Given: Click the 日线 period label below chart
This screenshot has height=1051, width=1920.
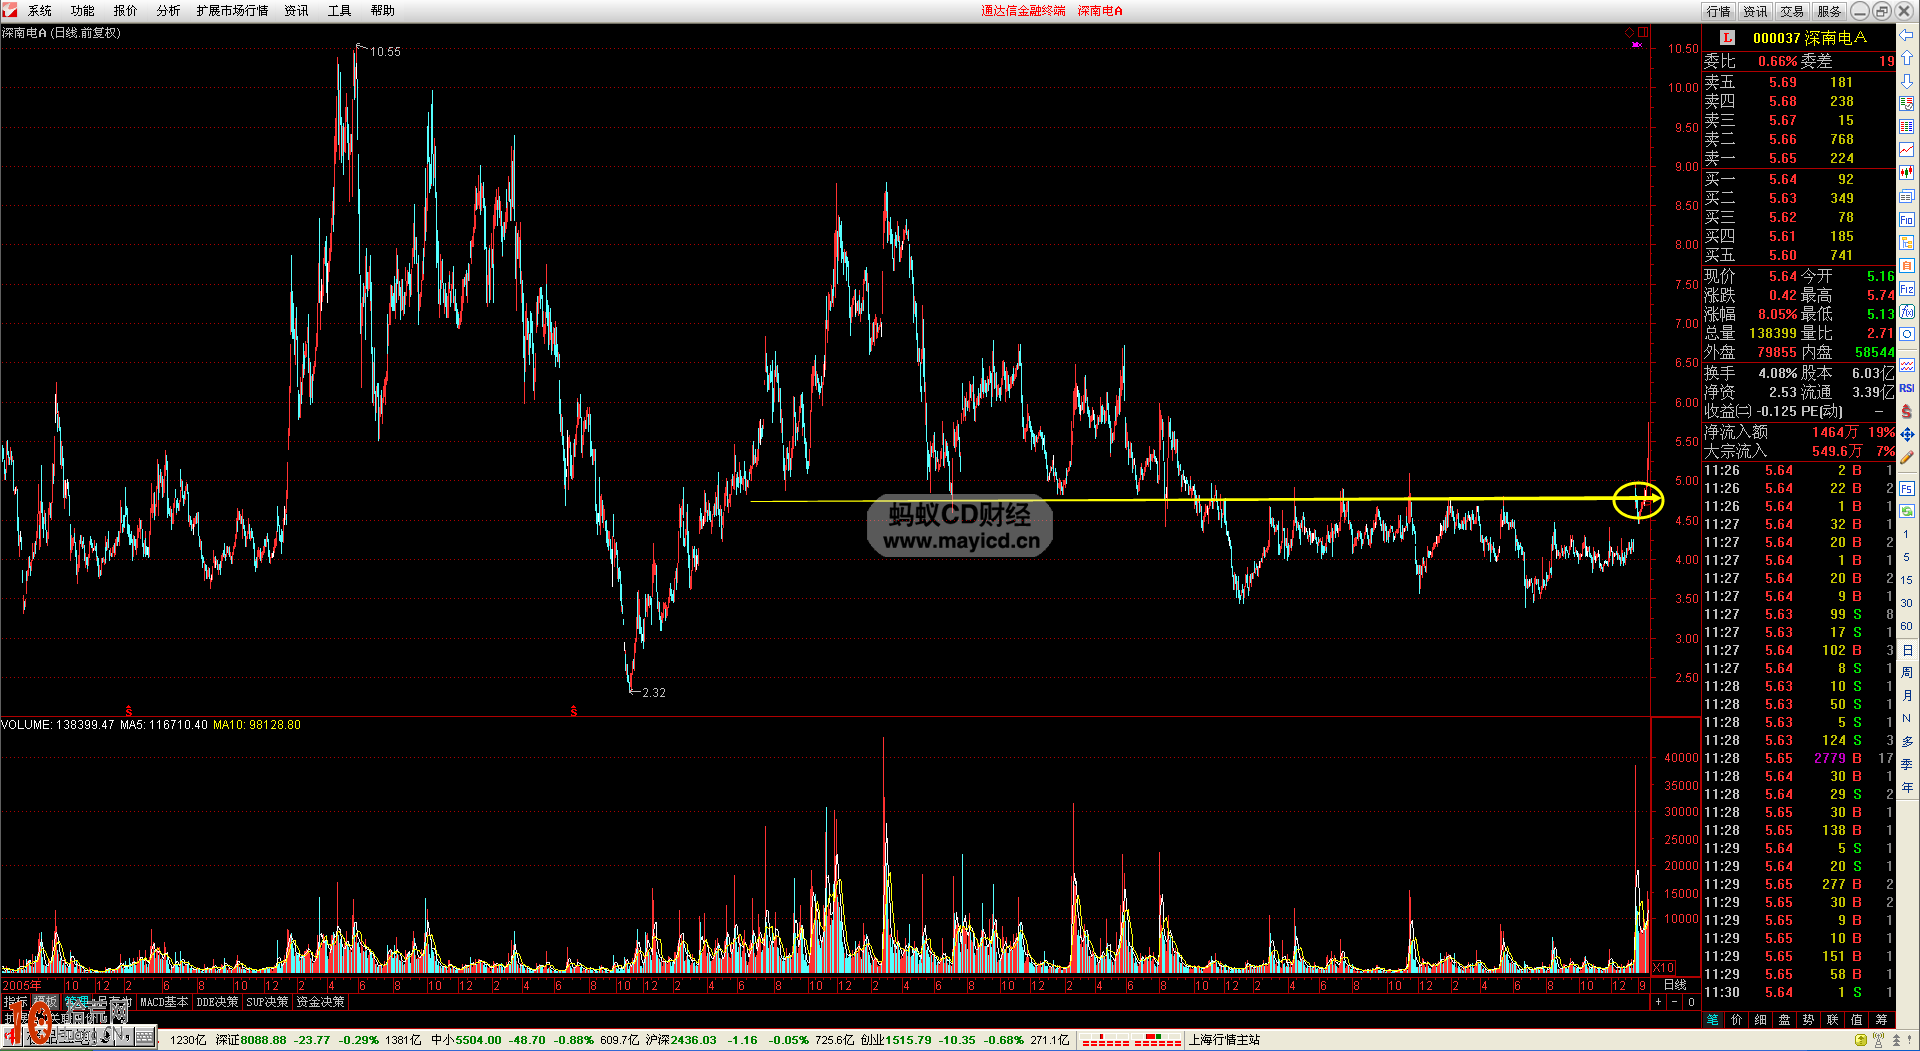Looking at the screenshot, I should (1675, 985).
